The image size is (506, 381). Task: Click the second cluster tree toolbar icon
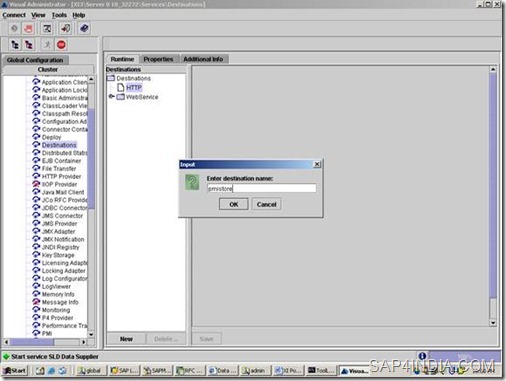coord(29,44)
